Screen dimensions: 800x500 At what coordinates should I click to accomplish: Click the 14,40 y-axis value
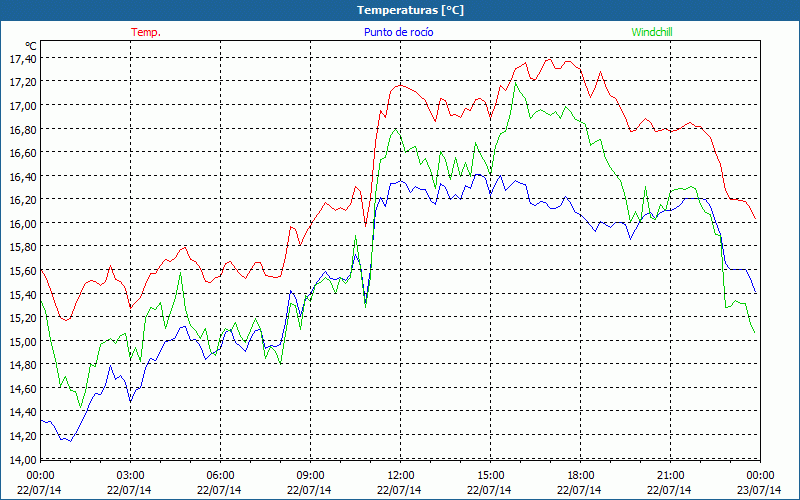[23, 412]
